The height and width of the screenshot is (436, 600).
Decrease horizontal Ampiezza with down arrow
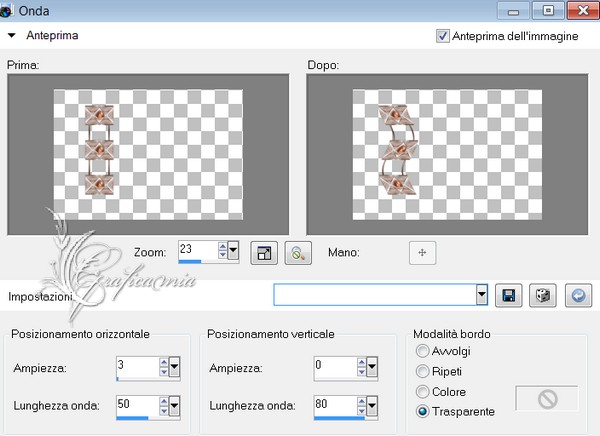[x=164, y=371]
